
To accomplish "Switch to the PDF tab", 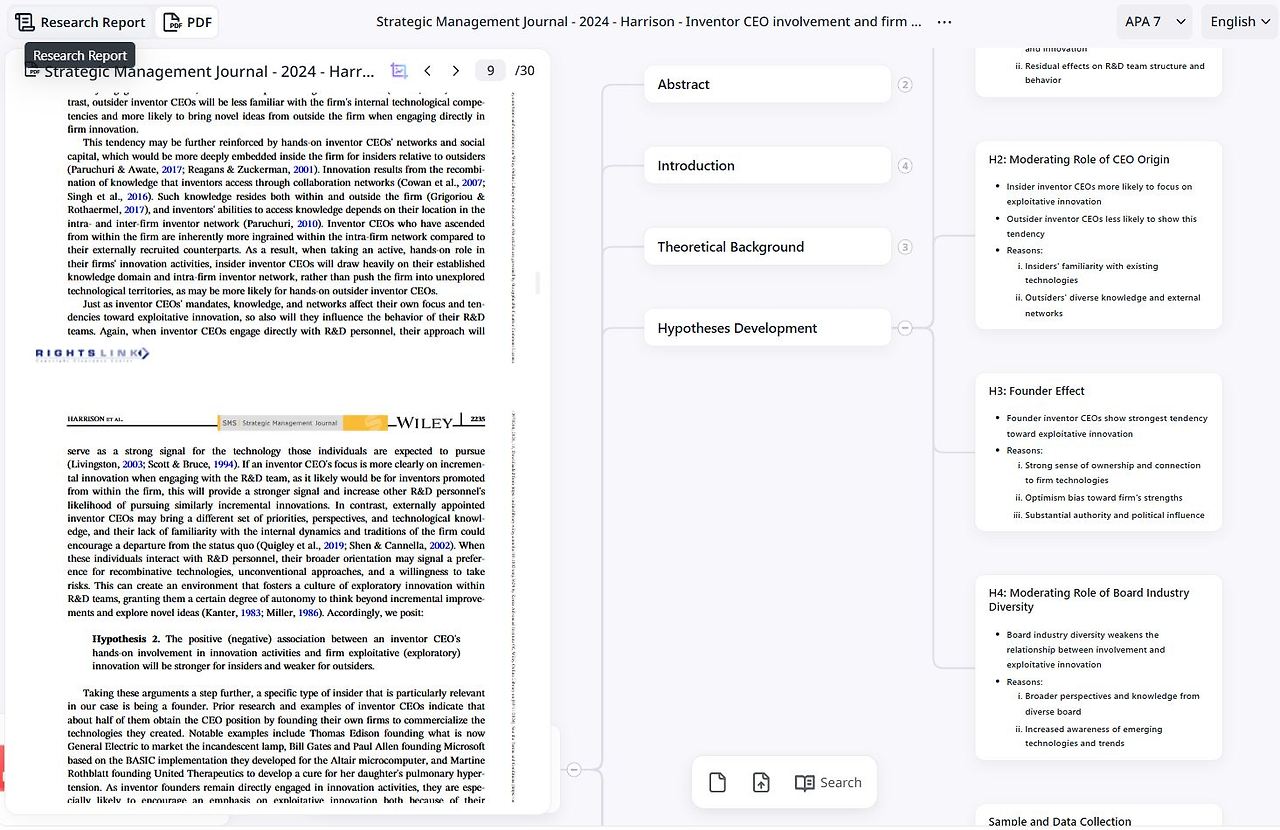I will pyautogui.click(x=187, y=21).
